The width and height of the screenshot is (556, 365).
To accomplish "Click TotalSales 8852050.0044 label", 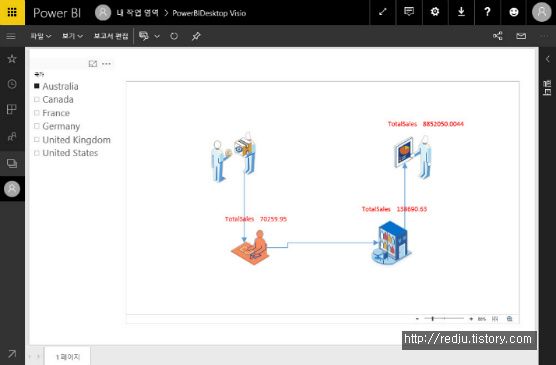I will pyautogui.click(x=426, y=124).
